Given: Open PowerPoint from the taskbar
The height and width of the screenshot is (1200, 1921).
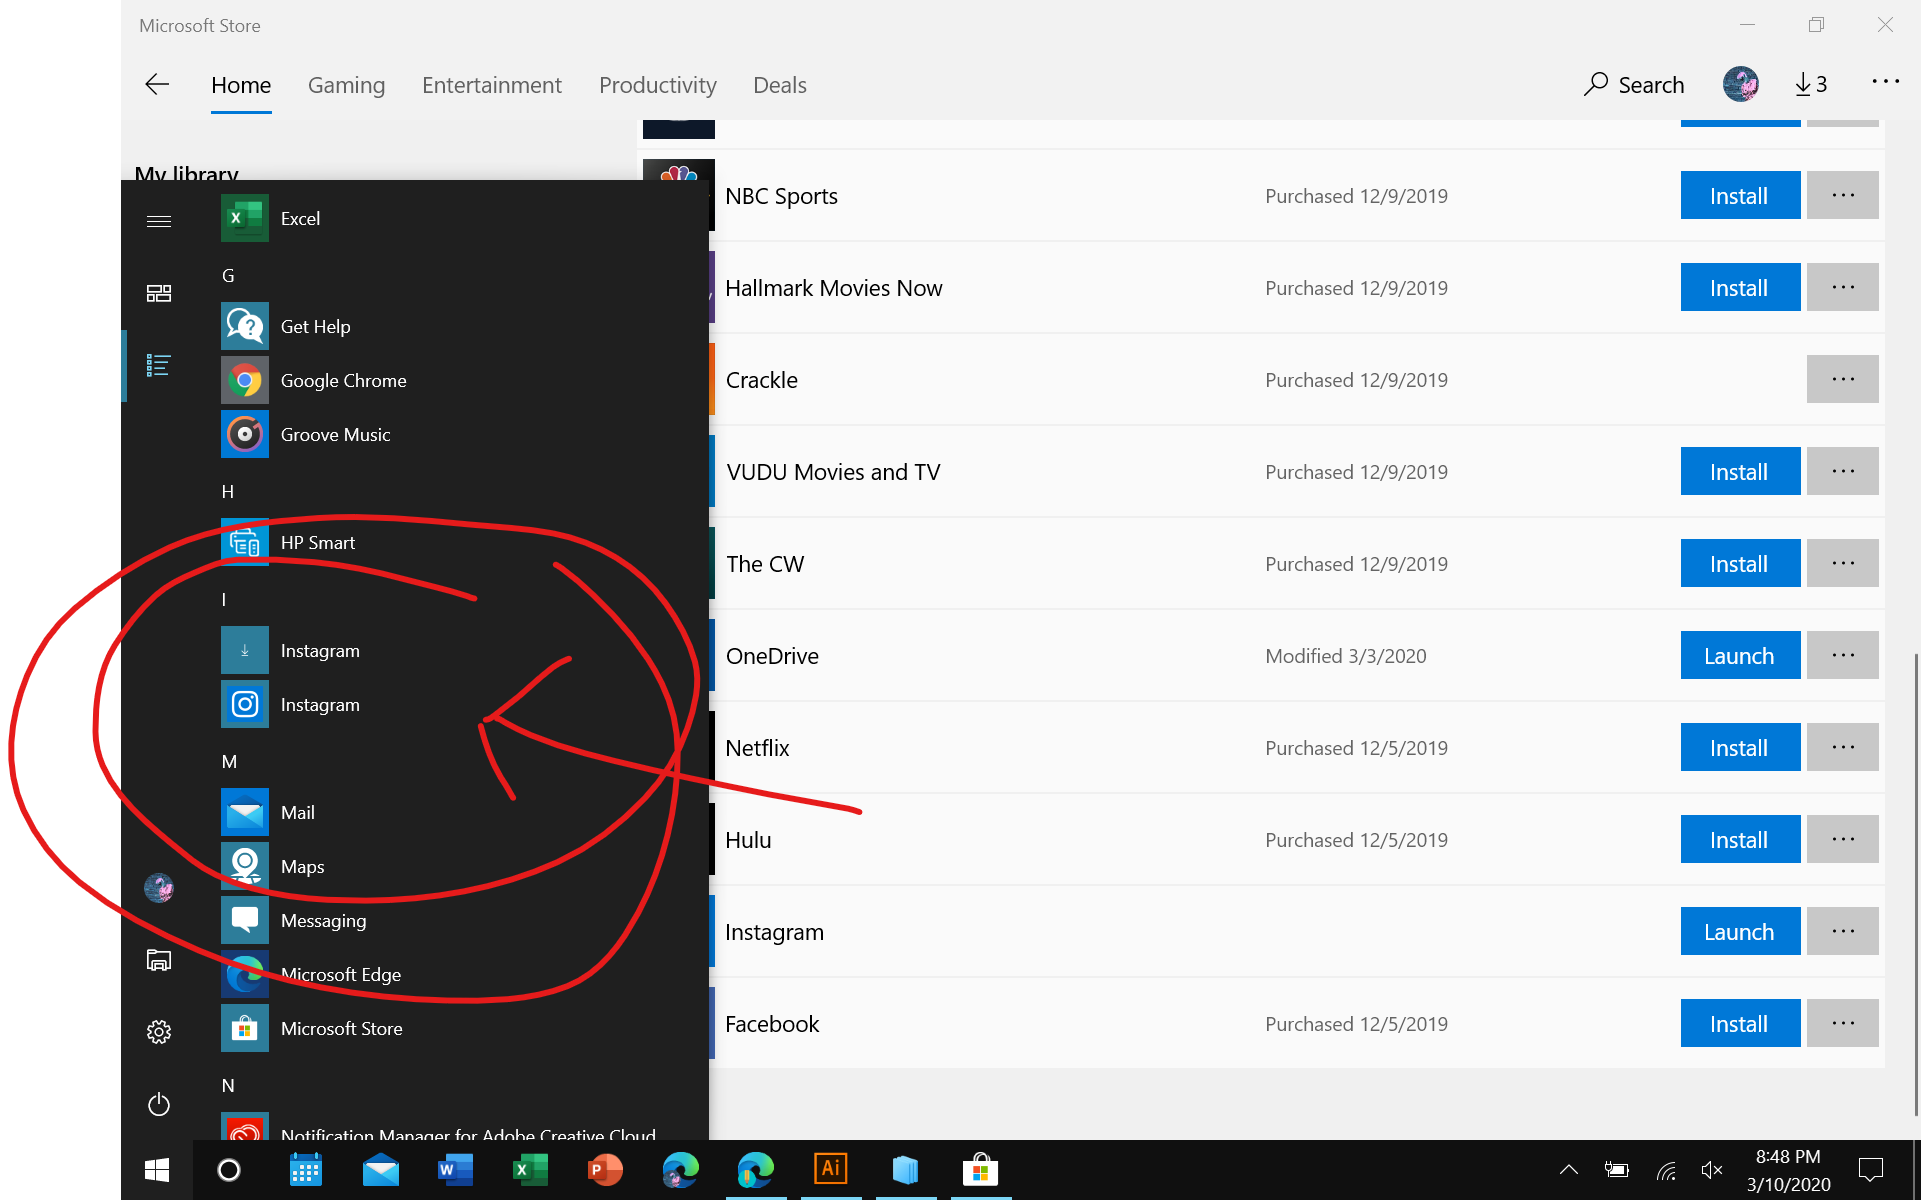Looking at the screenshot, I should pyautogui.click(x=605, y=1170).
